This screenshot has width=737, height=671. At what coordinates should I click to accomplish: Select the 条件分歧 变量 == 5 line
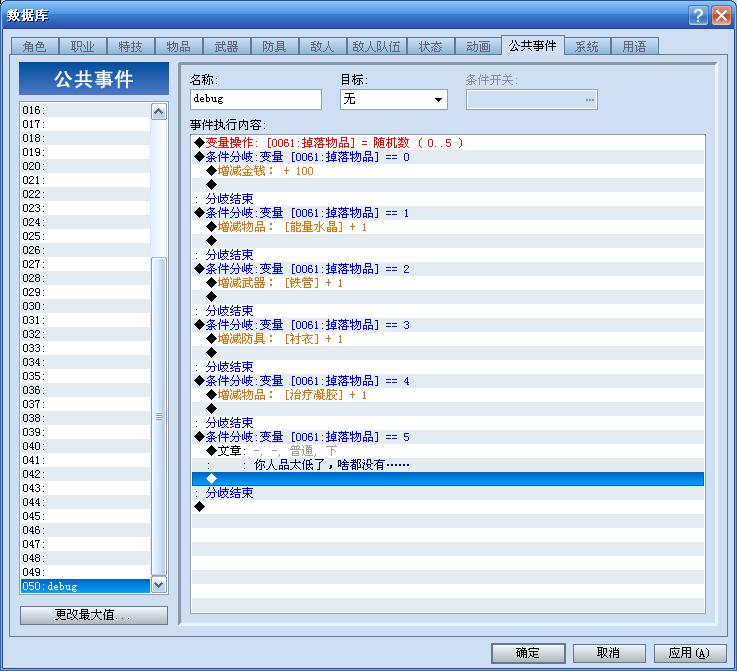[x=448, y=437]
